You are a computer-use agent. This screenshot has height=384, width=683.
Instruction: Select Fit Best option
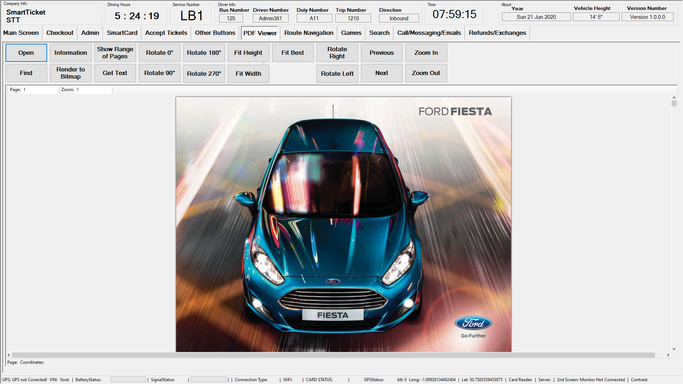coord(293,53)
